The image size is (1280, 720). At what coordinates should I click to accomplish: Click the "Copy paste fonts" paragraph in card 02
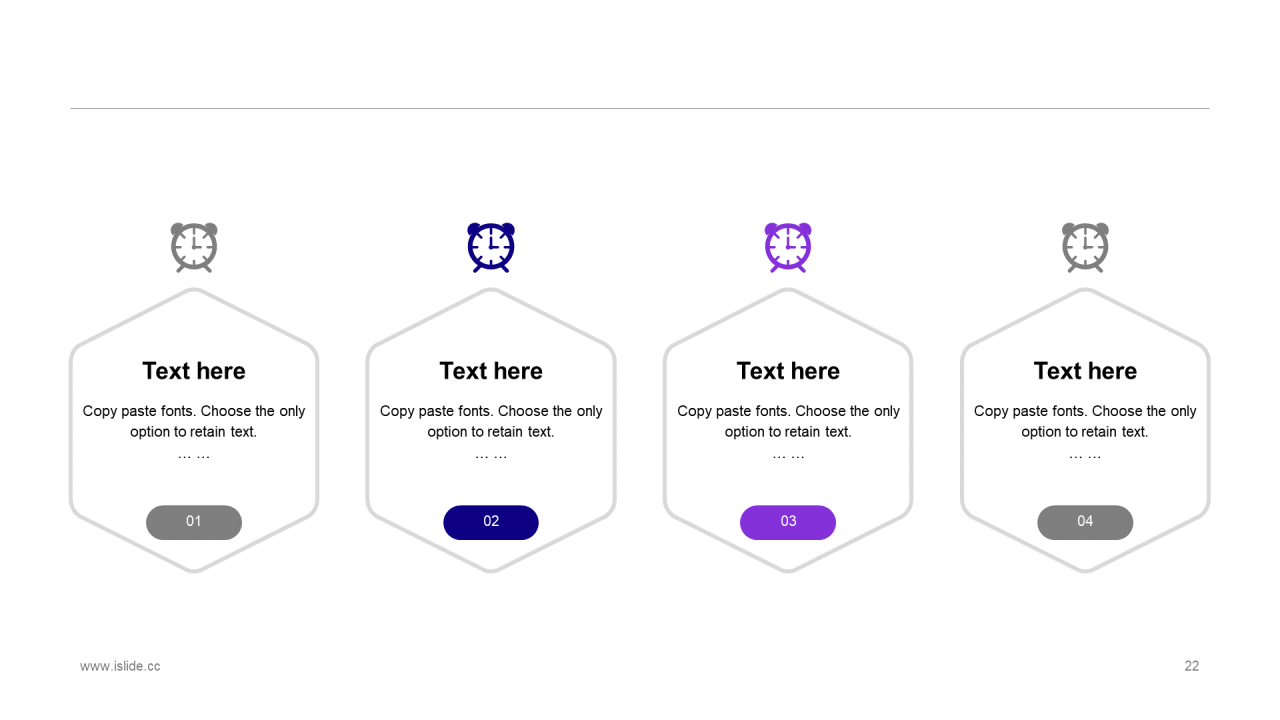pyautogui.click(x=491, y=421)
